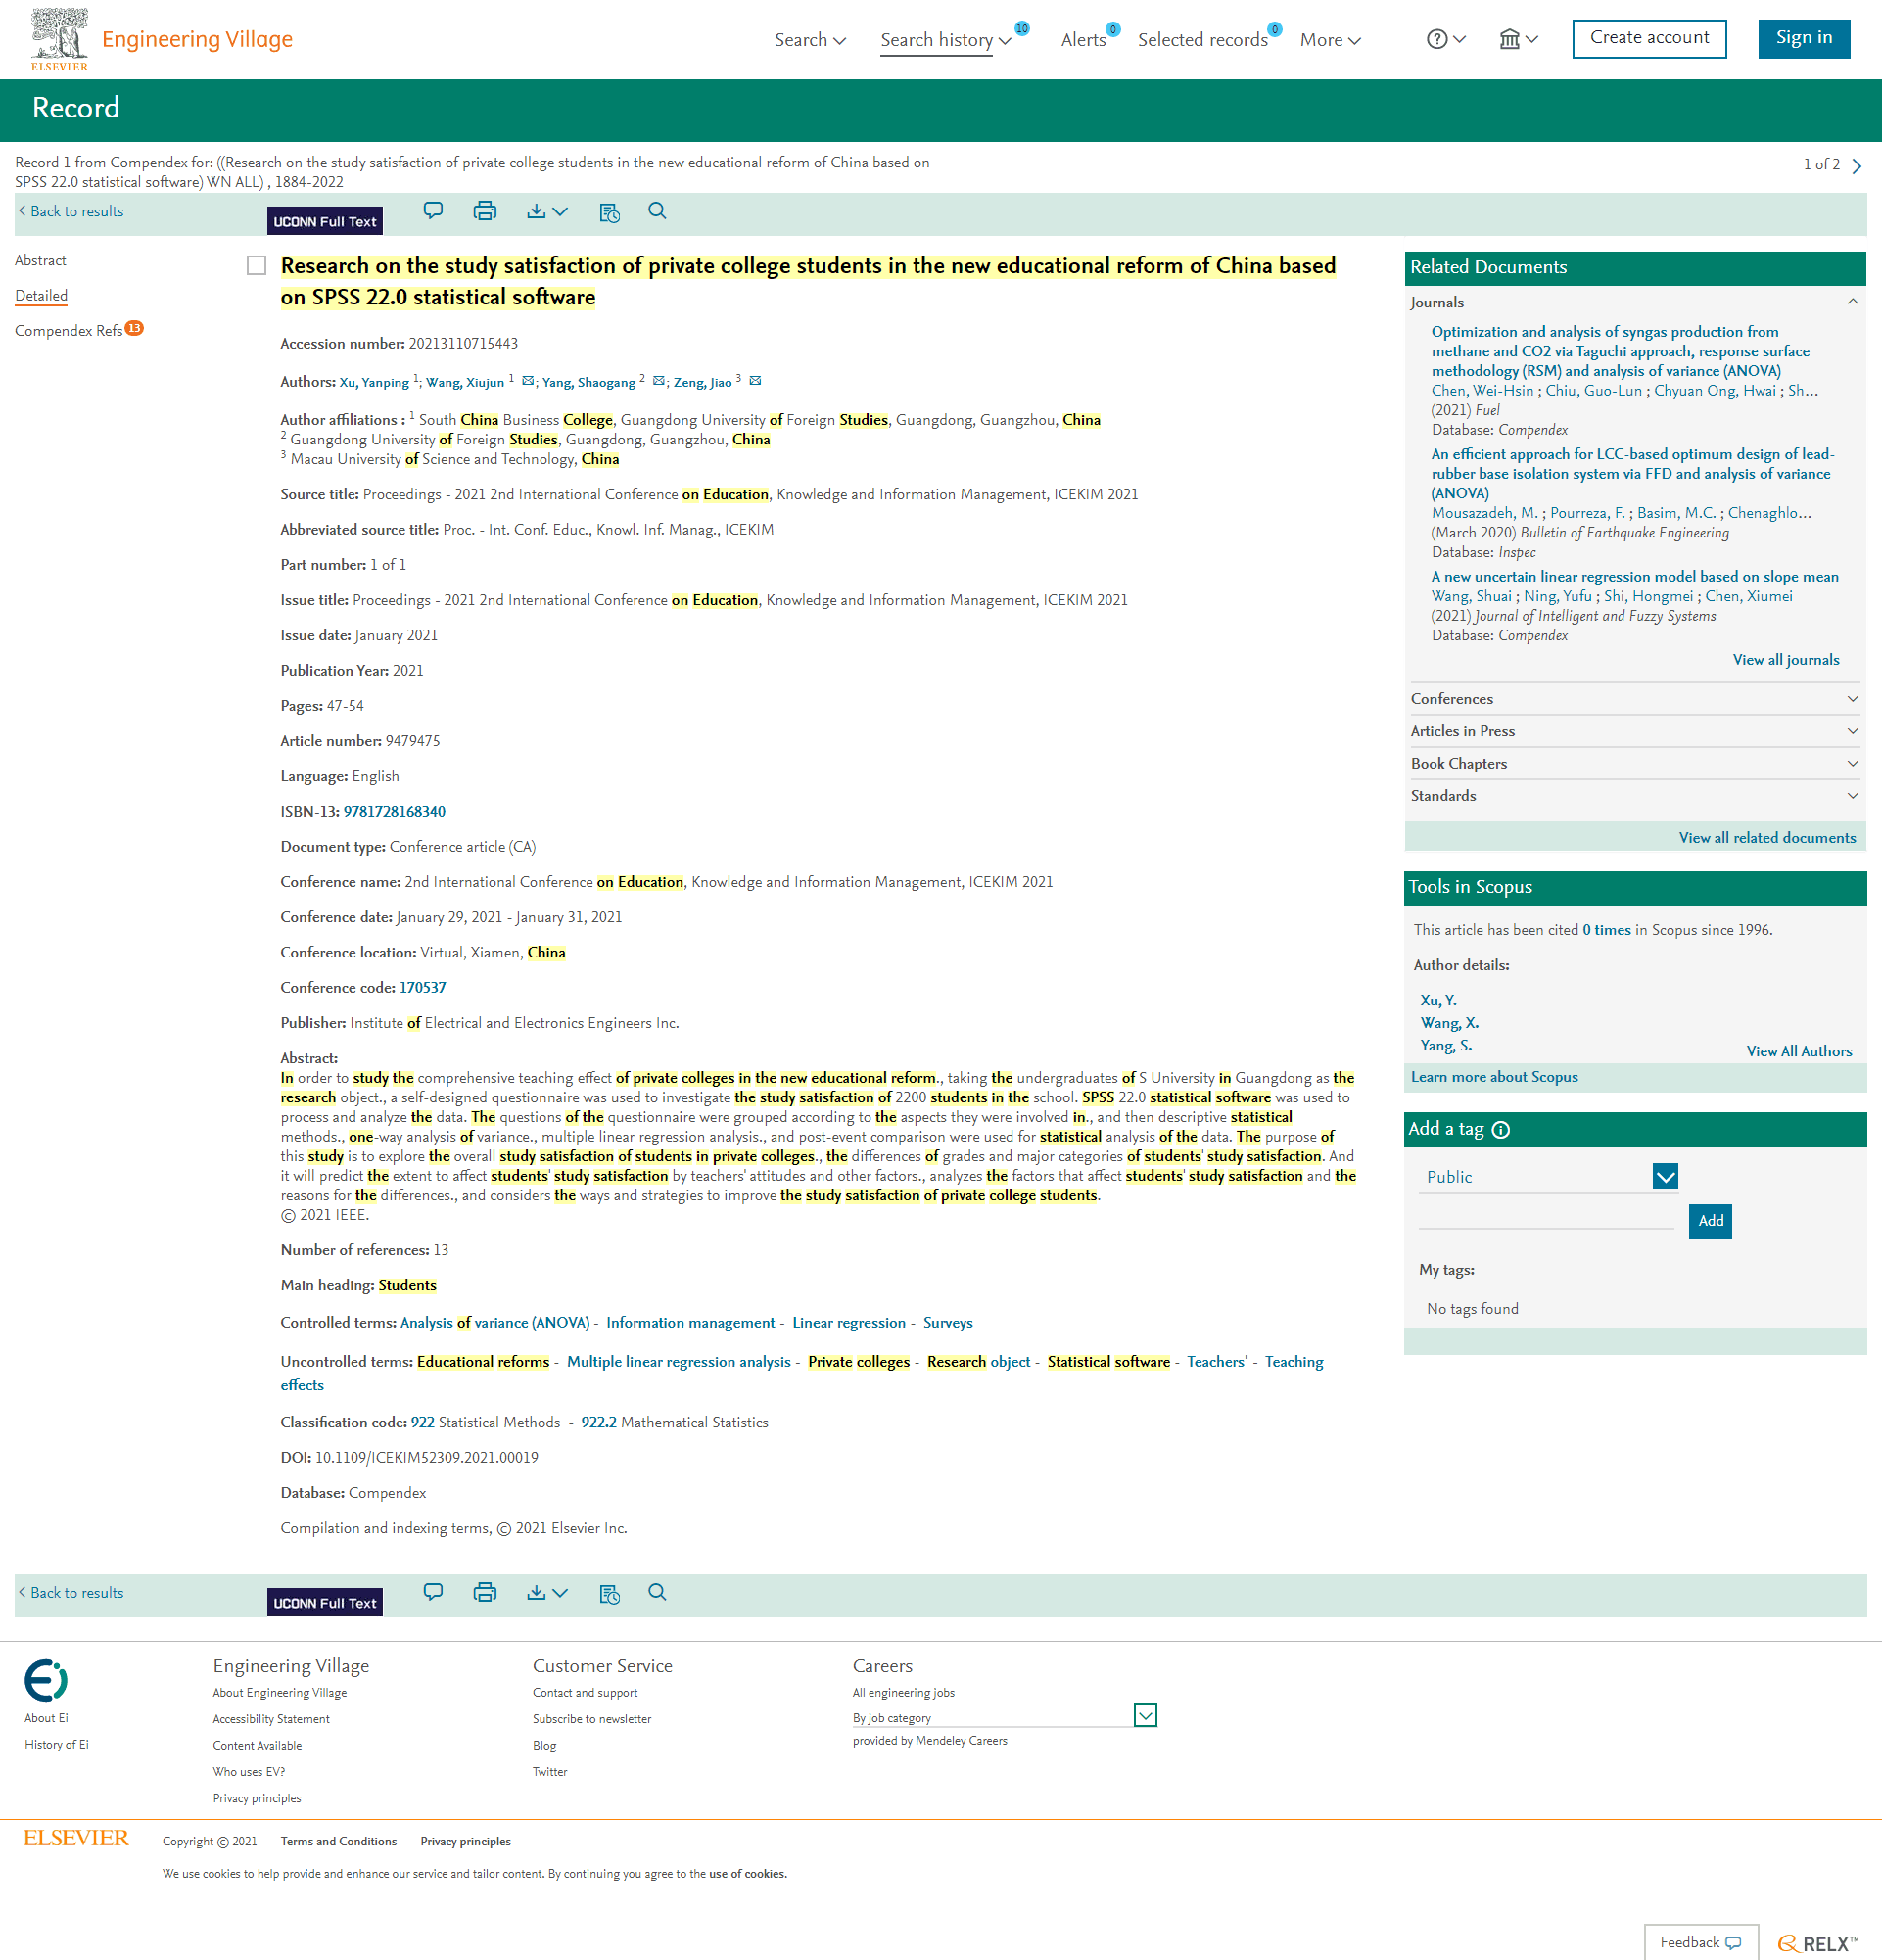The image size is (1882, 1960).
Task: Go to next record arrow
Action: (1857, 166)
